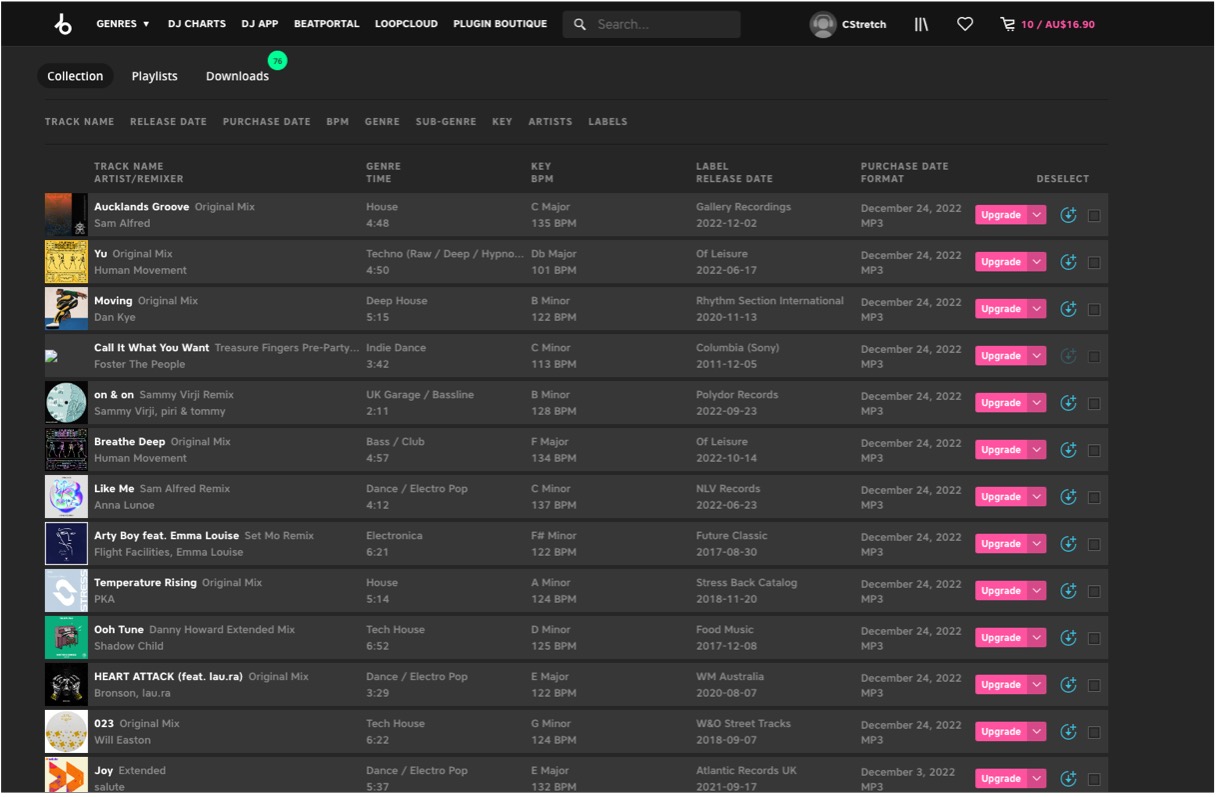Open Sam Alfred artist link
The height and width of the screenshot is (797, 1219).
(x=122, y=223)
